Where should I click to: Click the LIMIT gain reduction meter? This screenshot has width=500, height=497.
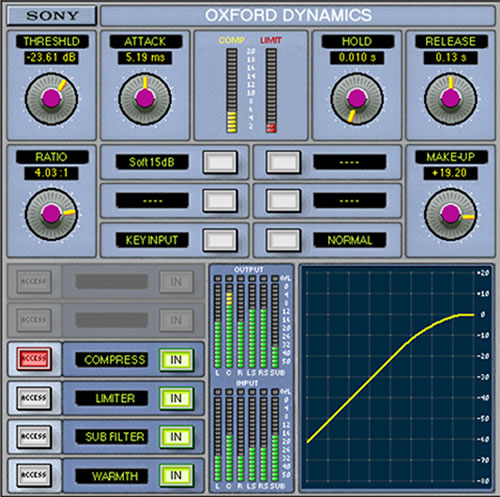pos(271,90)
